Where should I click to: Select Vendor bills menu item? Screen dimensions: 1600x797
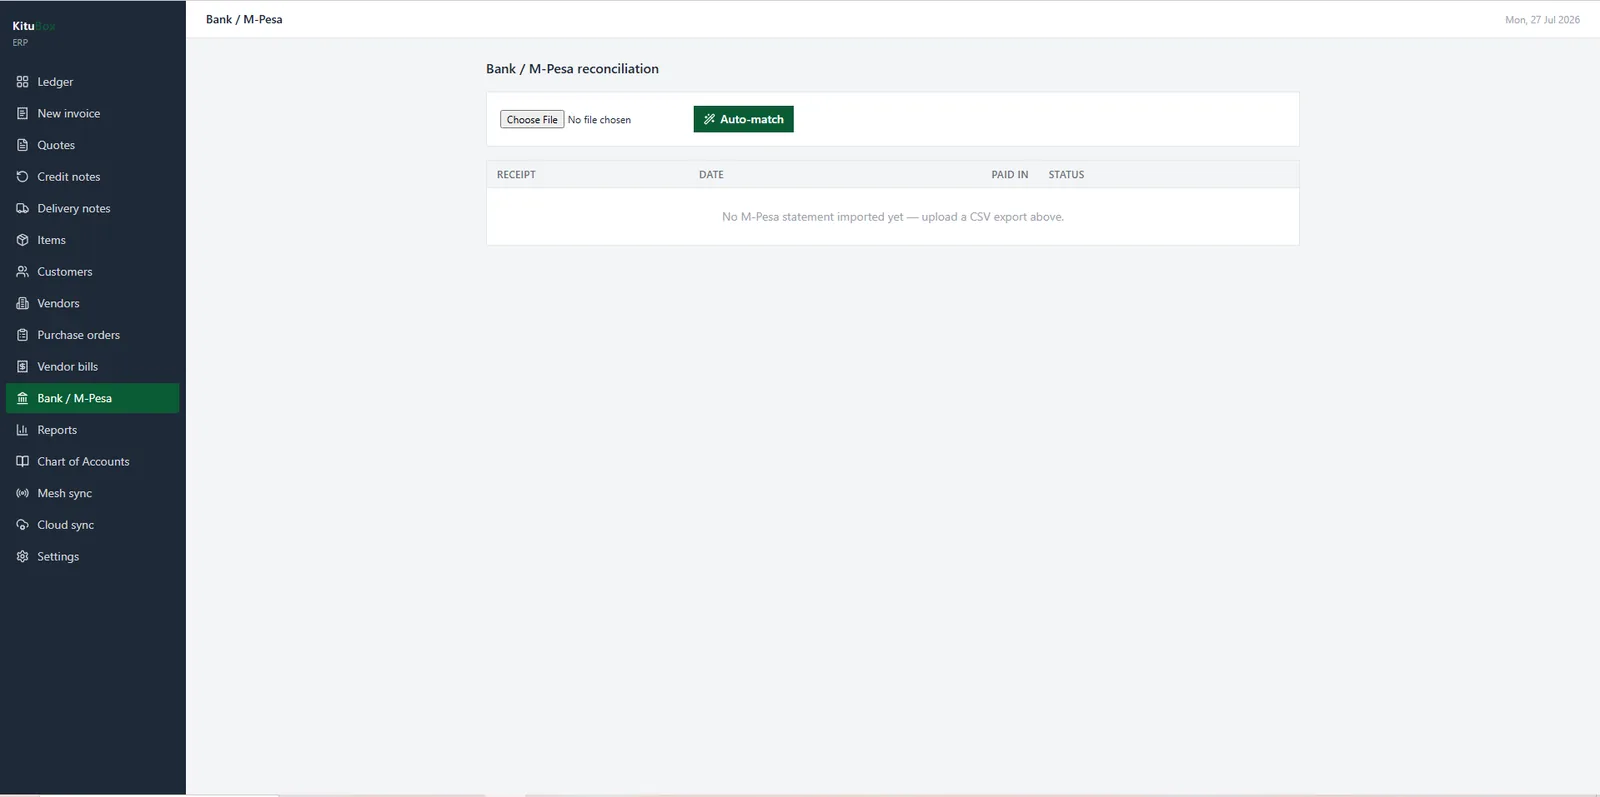tap(92, 367)
